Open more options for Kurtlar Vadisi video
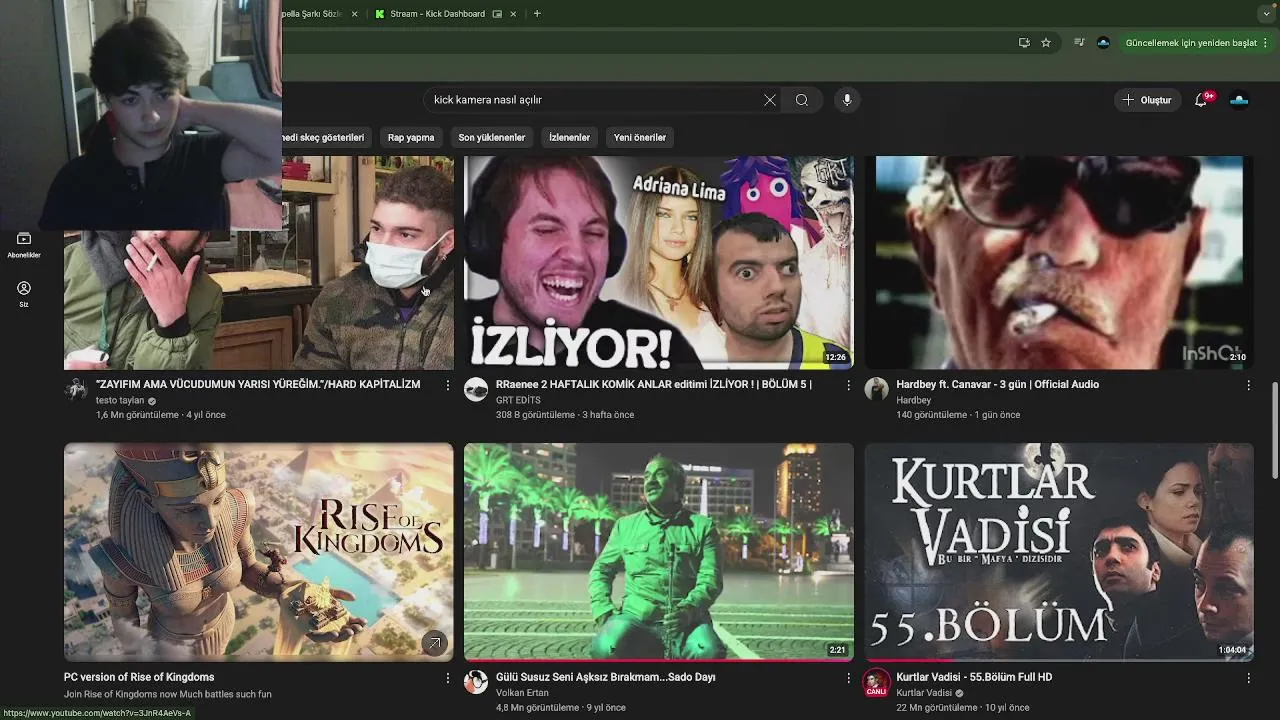The height and width of the screenshot is (720, 1280). (1248, 678)
